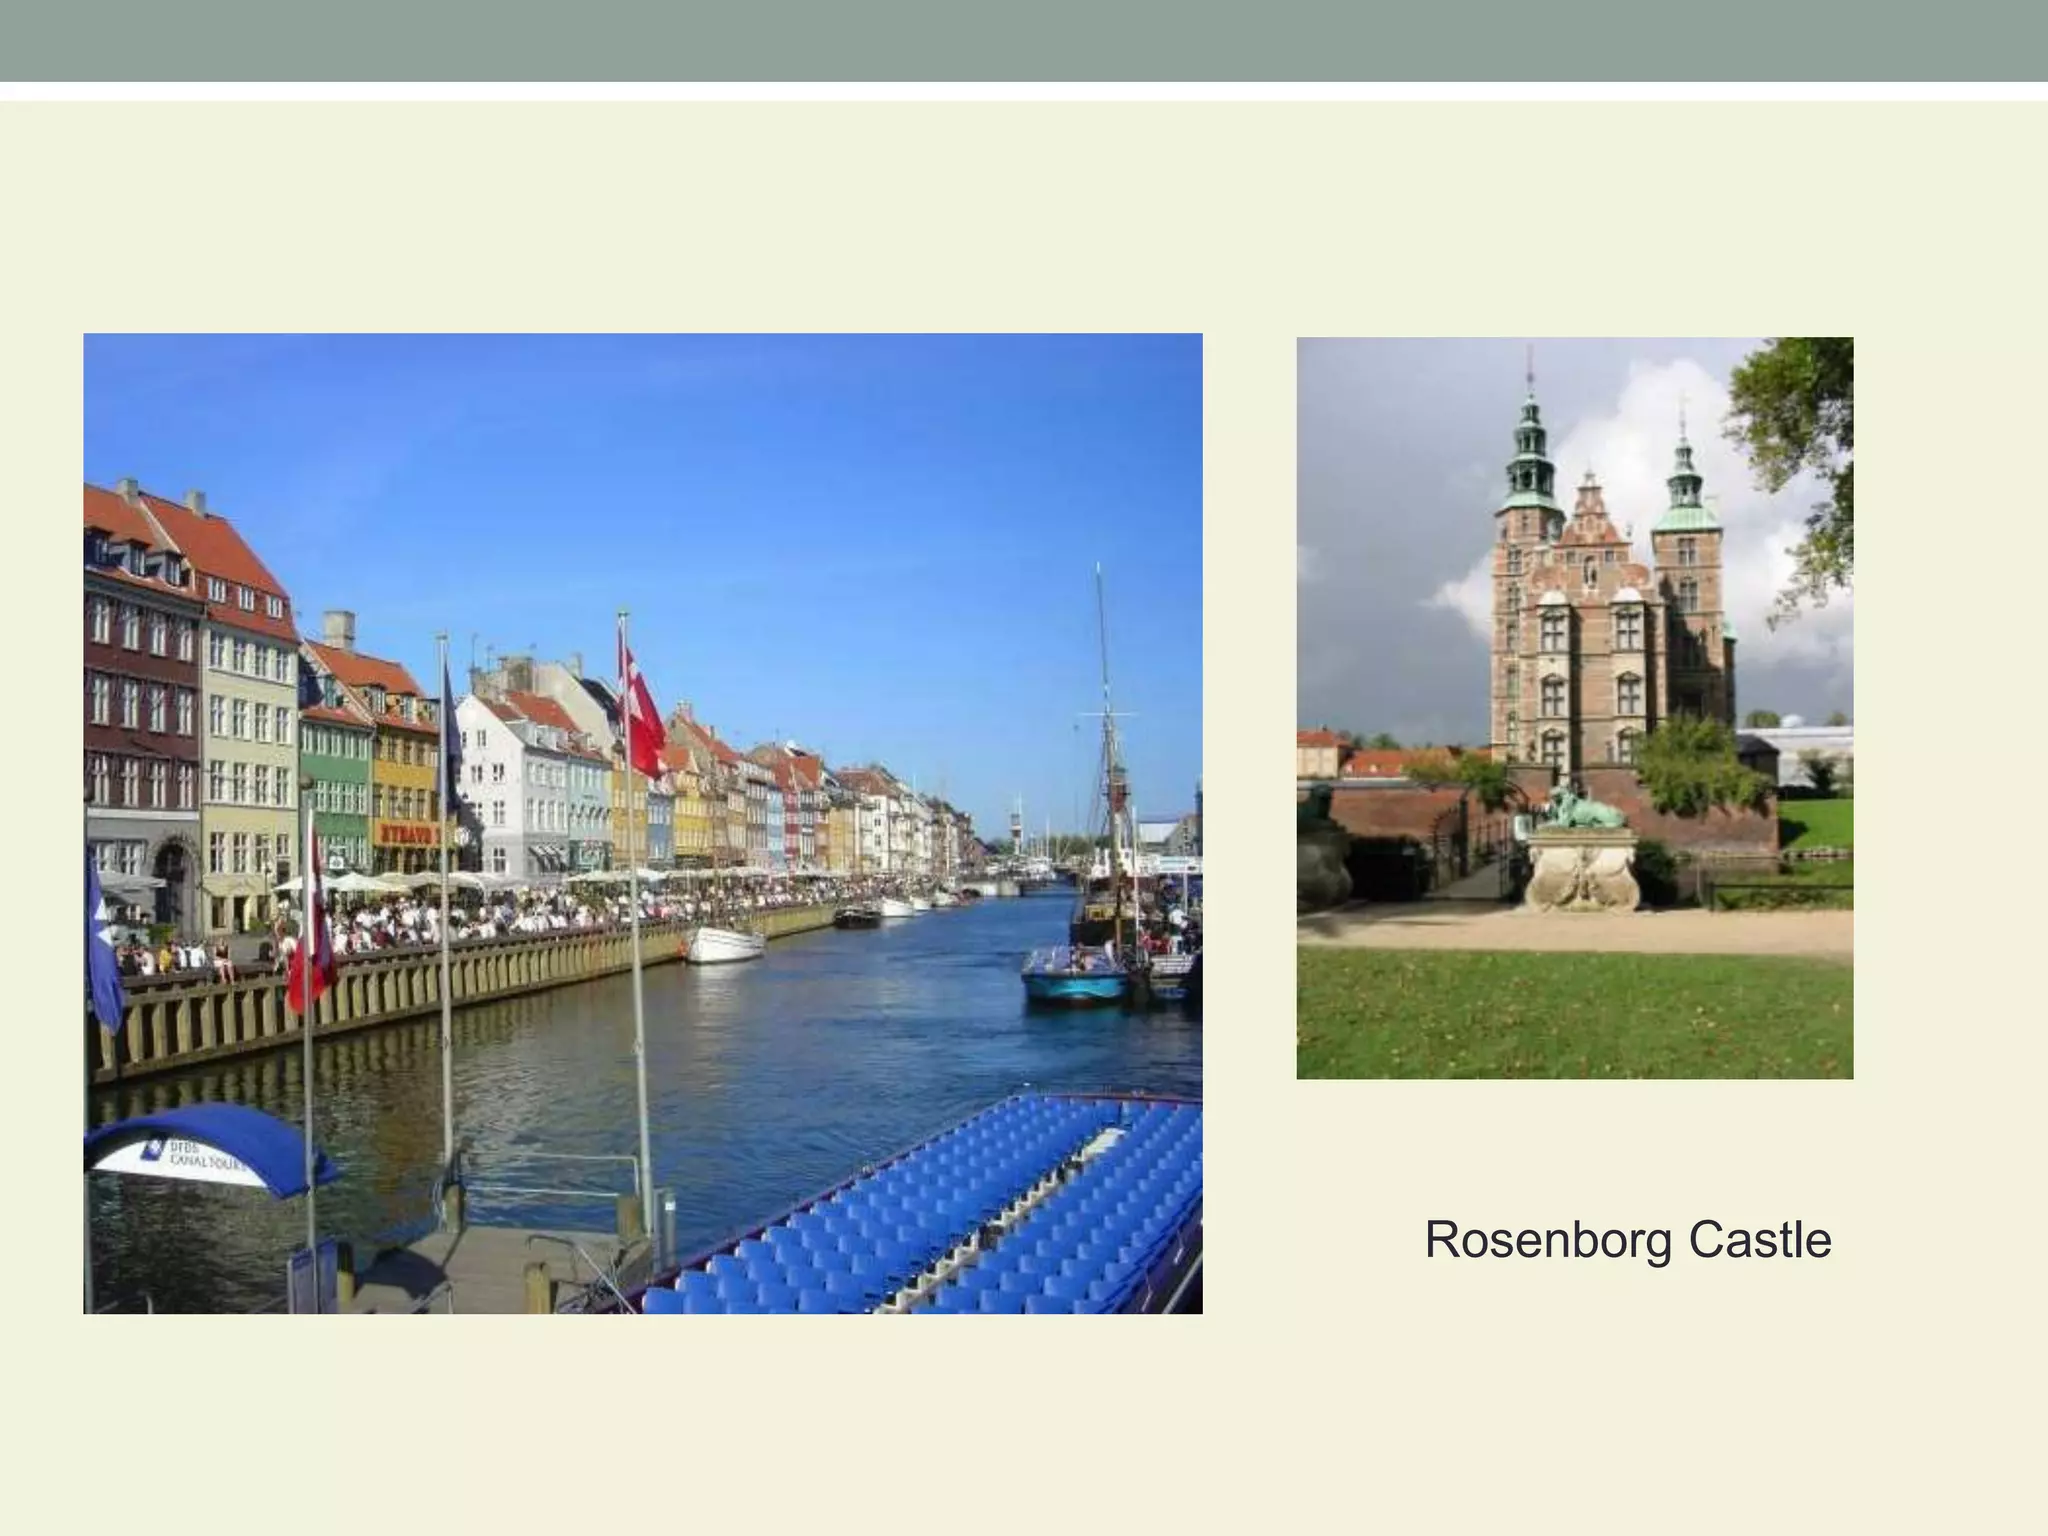Click the Rosenborg Castle caption text
This screenshot has height=1536, width=2048.
pos(1627,1240)
